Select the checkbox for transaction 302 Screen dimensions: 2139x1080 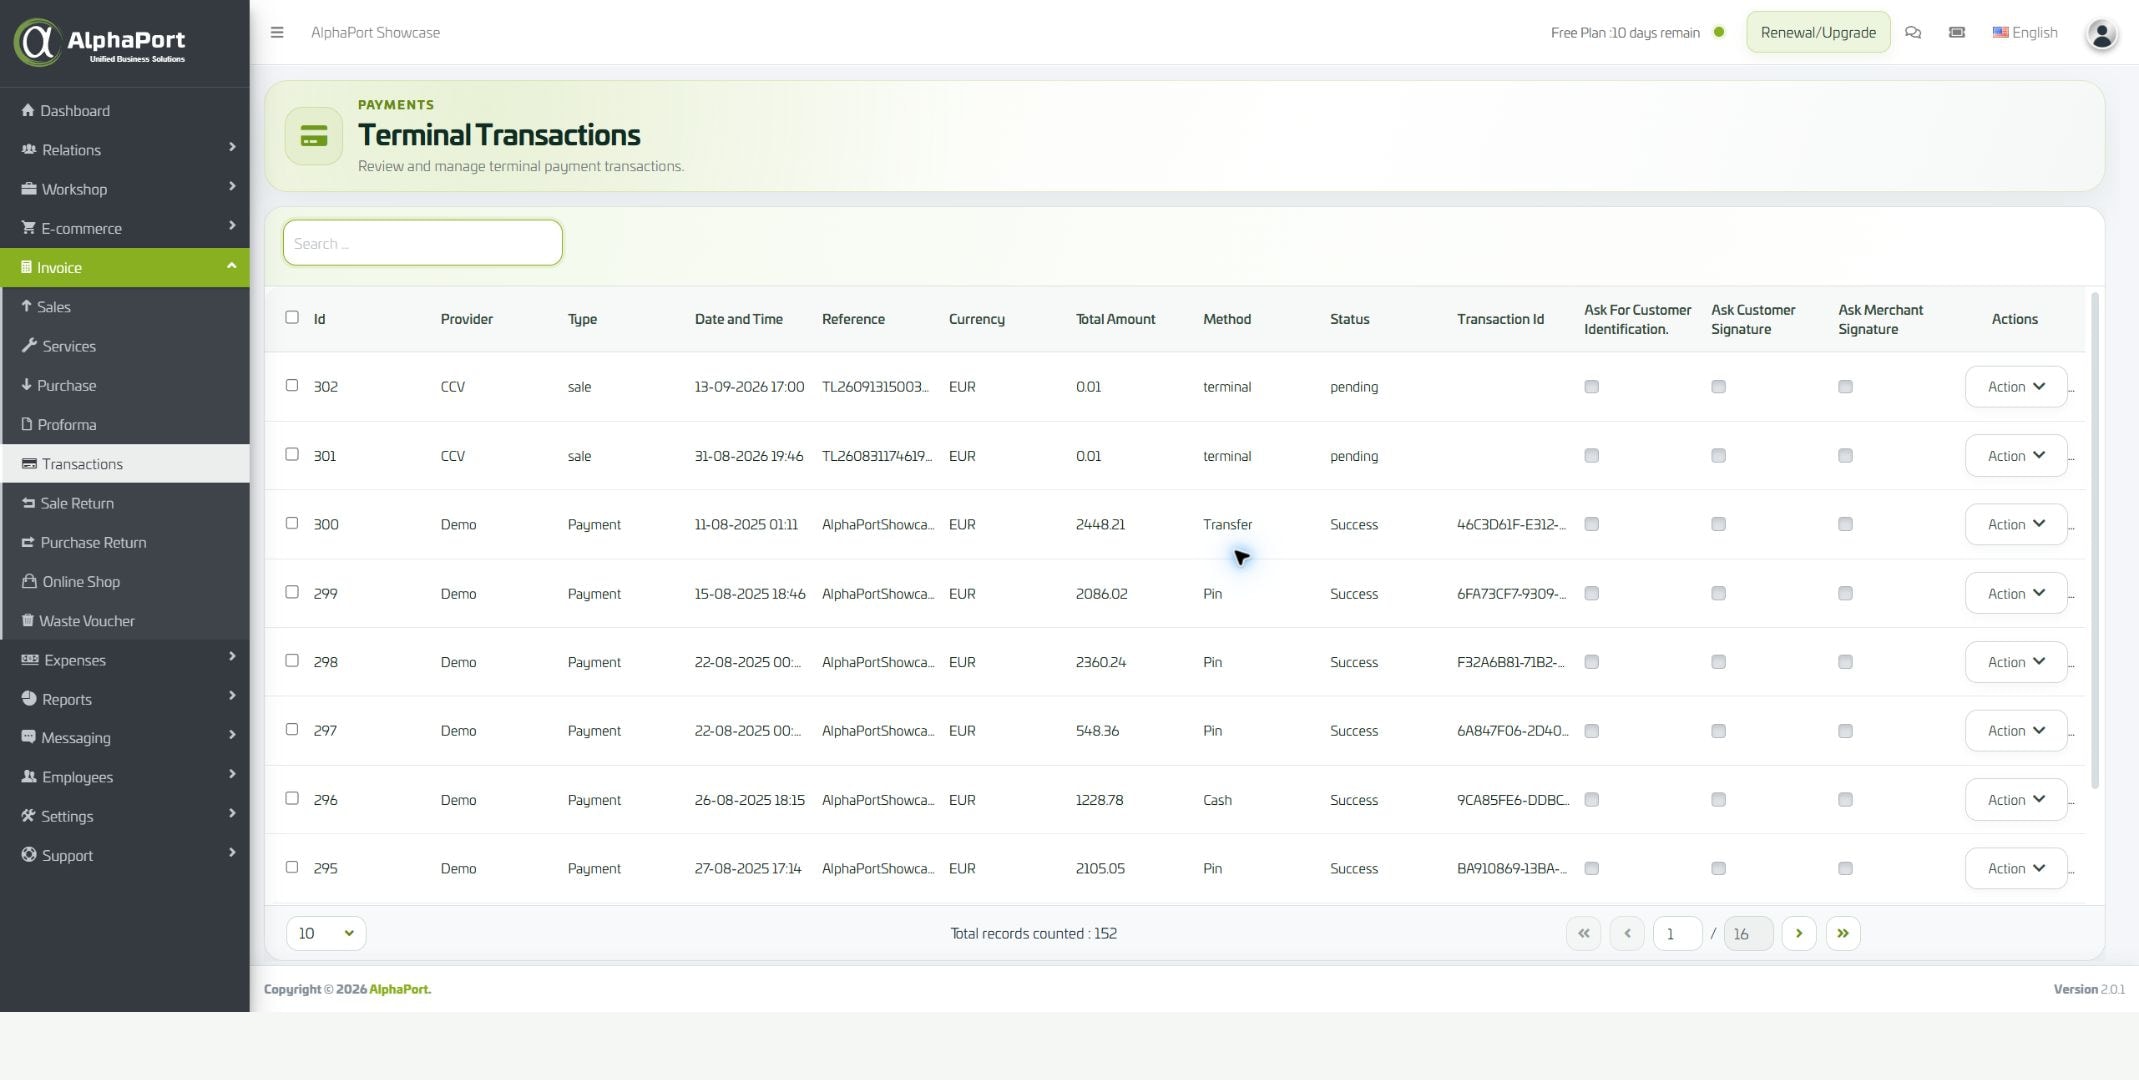[292, 385]
